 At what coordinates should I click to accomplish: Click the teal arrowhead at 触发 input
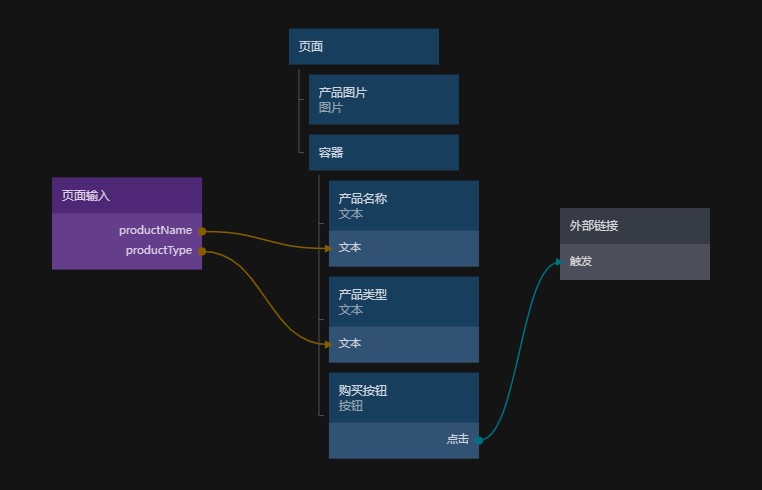pyautogui.click(x=559, y=262)
